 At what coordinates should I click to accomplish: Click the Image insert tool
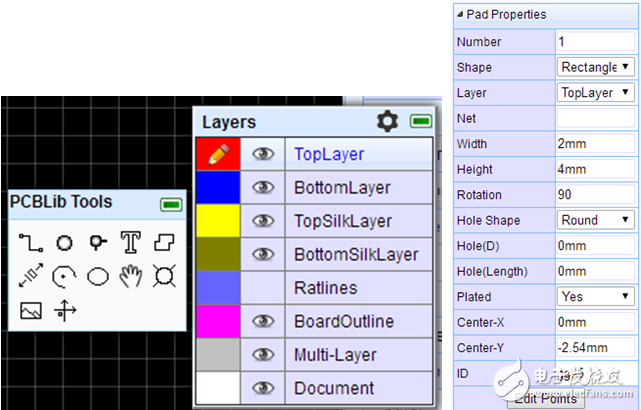click(31, 311)
